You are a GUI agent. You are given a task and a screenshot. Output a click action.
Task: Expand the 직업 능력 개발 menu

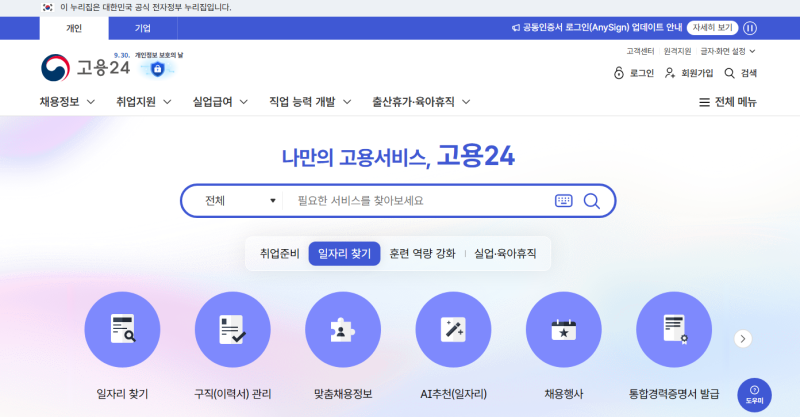310,102
